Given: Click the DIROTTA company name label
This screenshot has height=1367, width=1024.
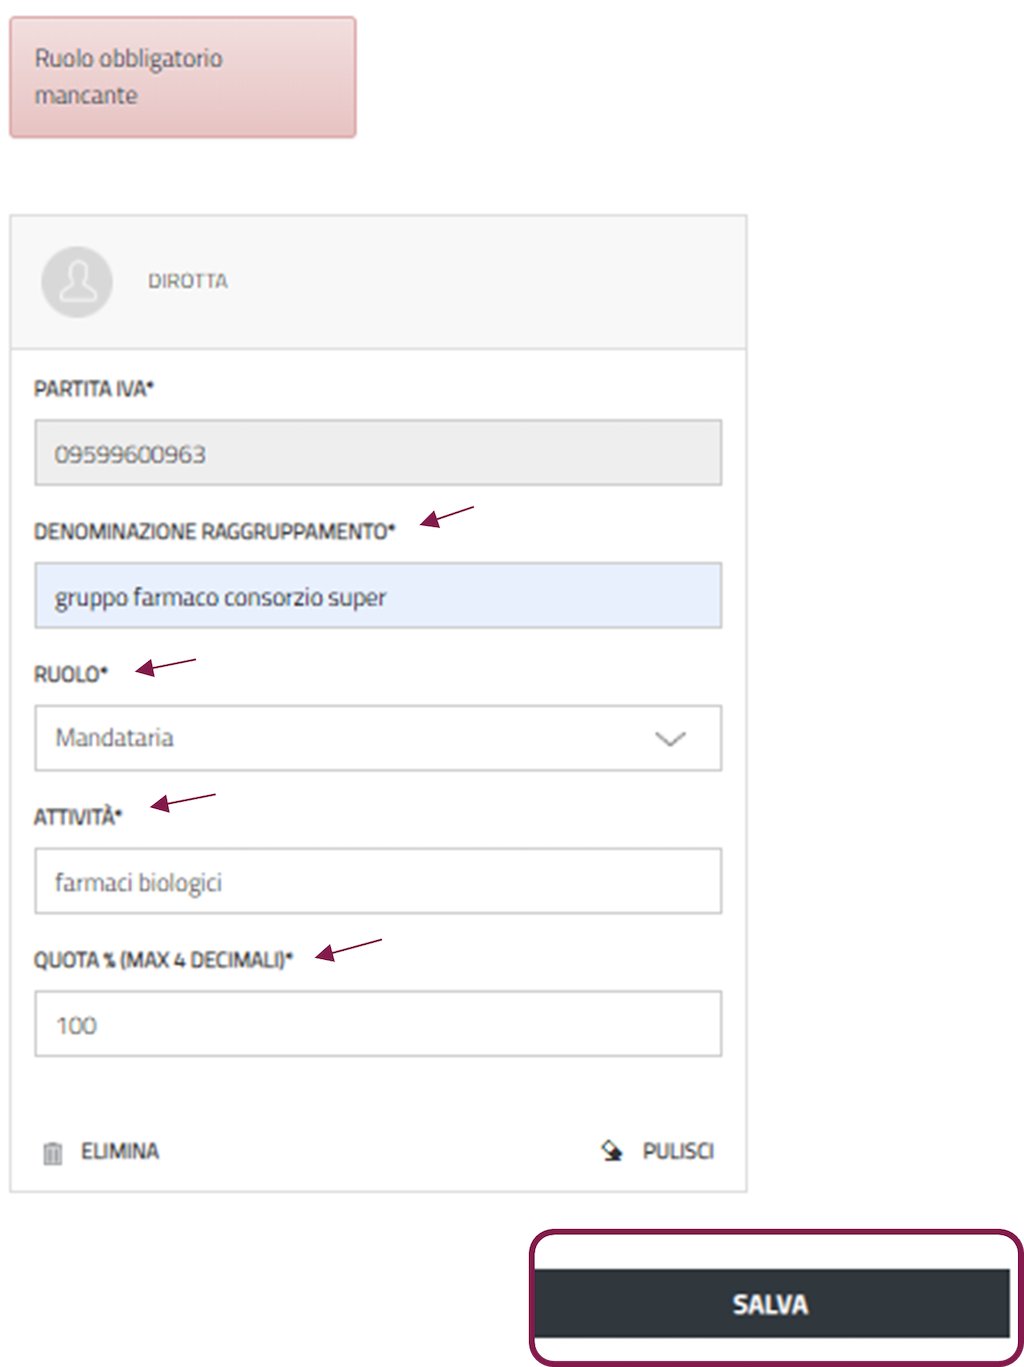Looking at the screenshot, I should [188, 282].
